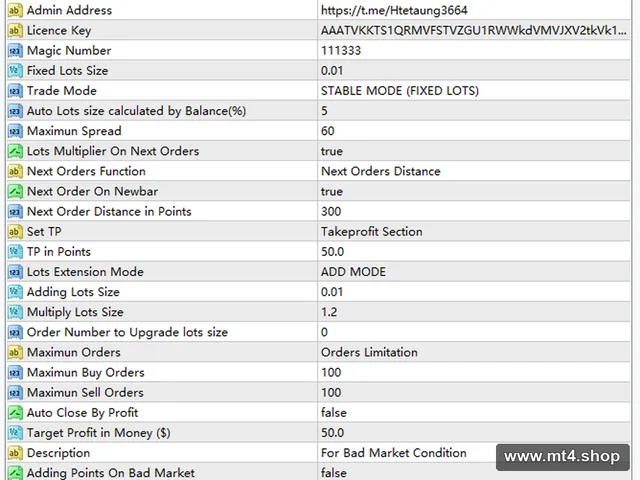Open the Lots Extension Mode ADD MODE value

click(474, 272)
